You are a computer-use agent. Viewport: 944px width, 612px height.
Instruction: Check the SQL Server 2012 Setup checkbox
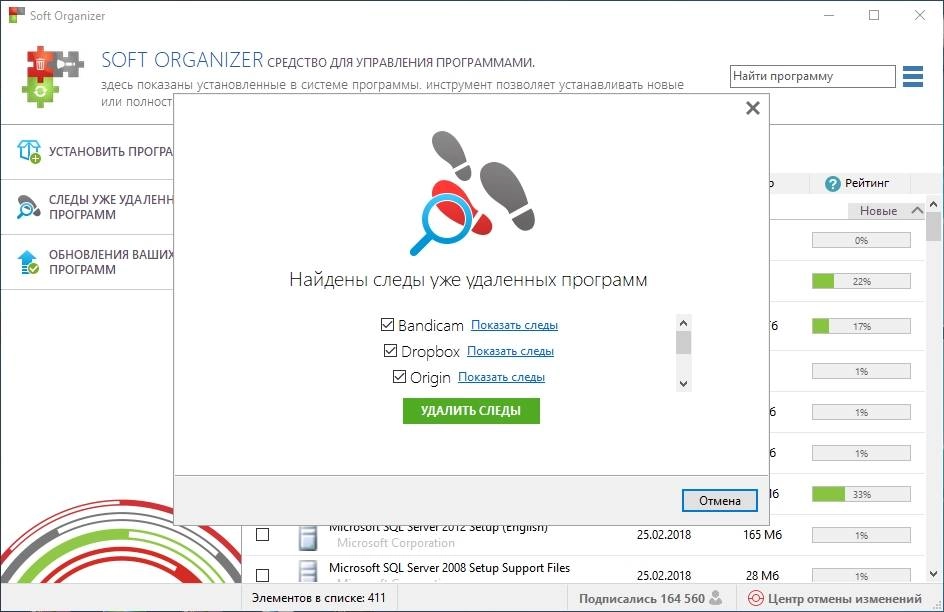tap(262, 534)
